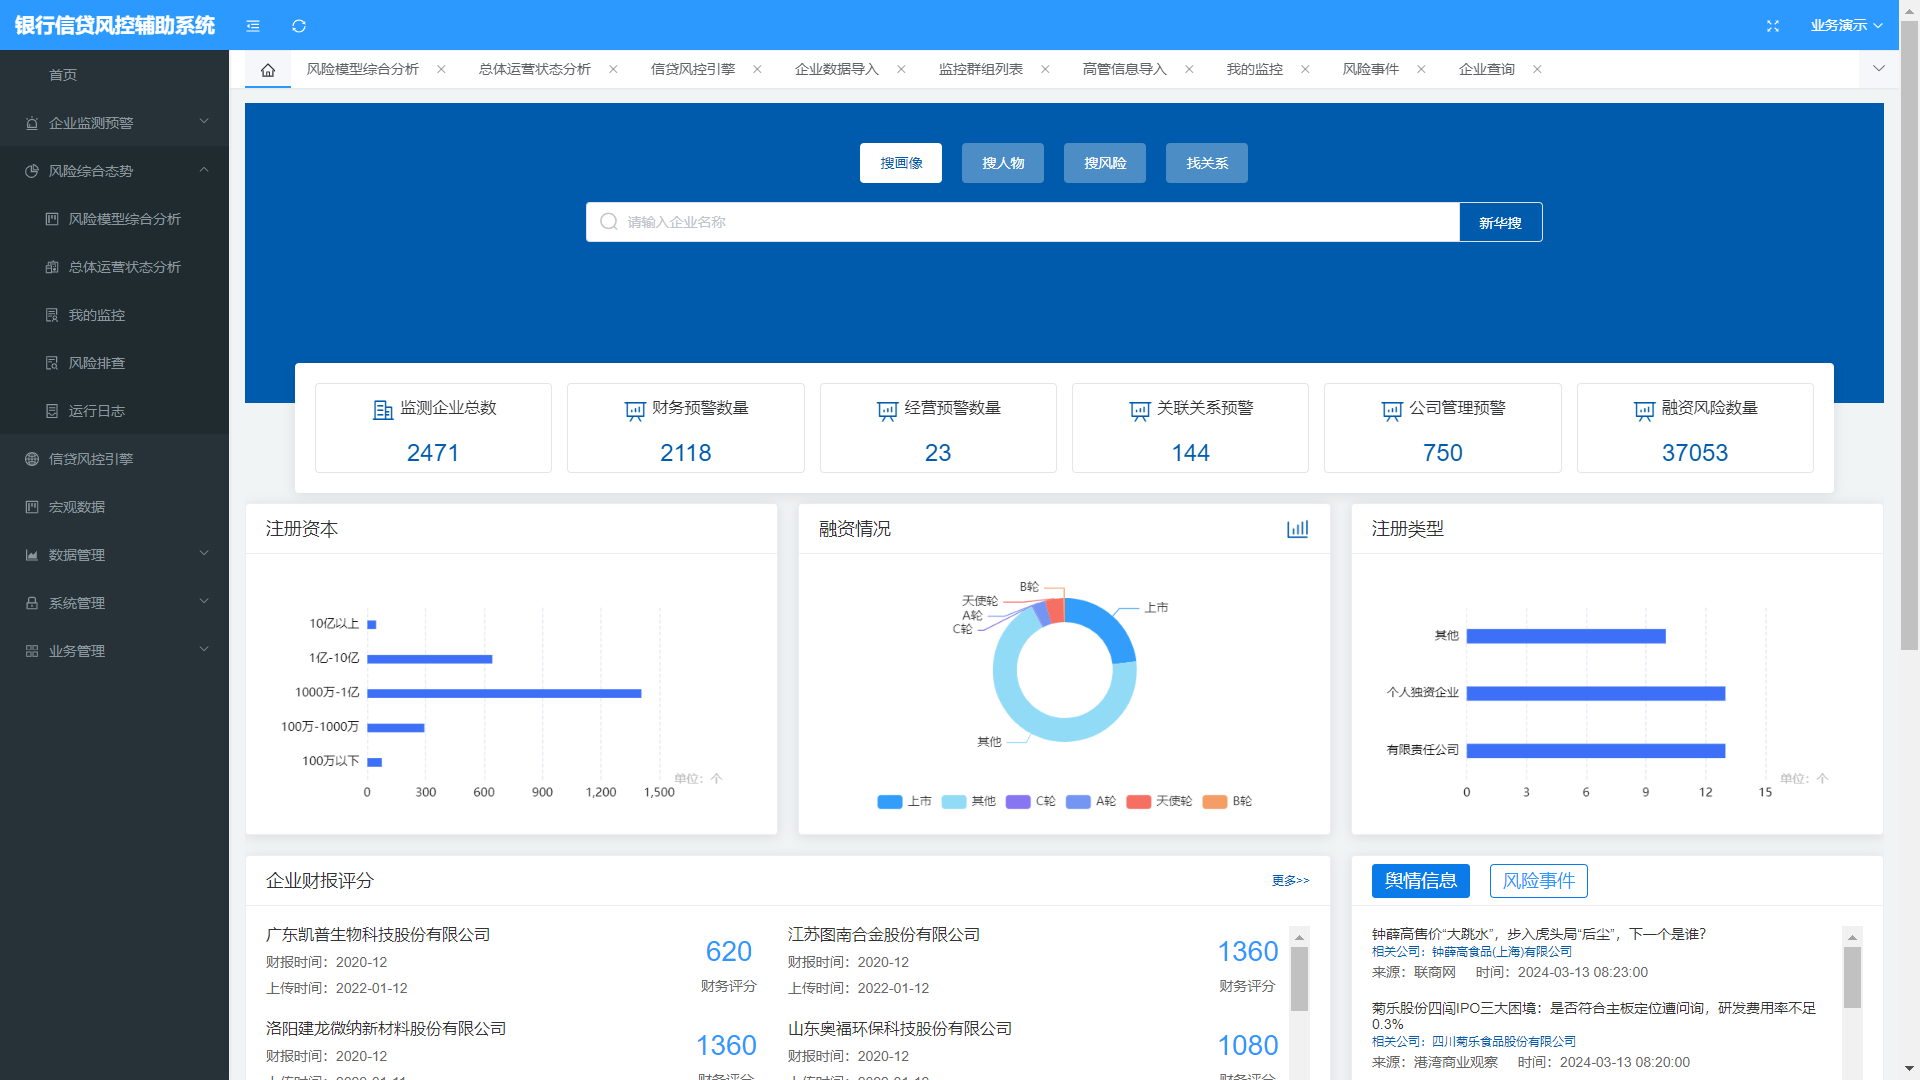This screenshot has height=1080, width=1920.
Task: Select the 找关系 search mode
Action: click(x=1207, y=163)
